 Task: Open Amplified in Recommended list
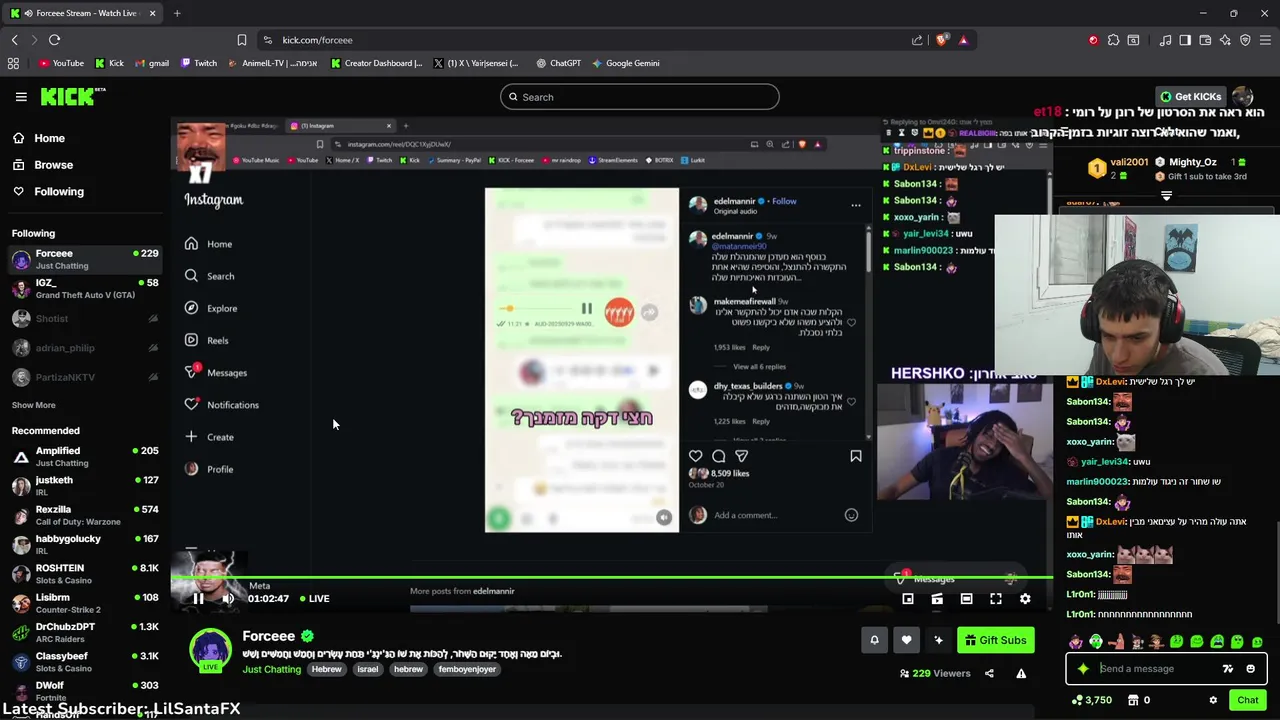point(84,457)
